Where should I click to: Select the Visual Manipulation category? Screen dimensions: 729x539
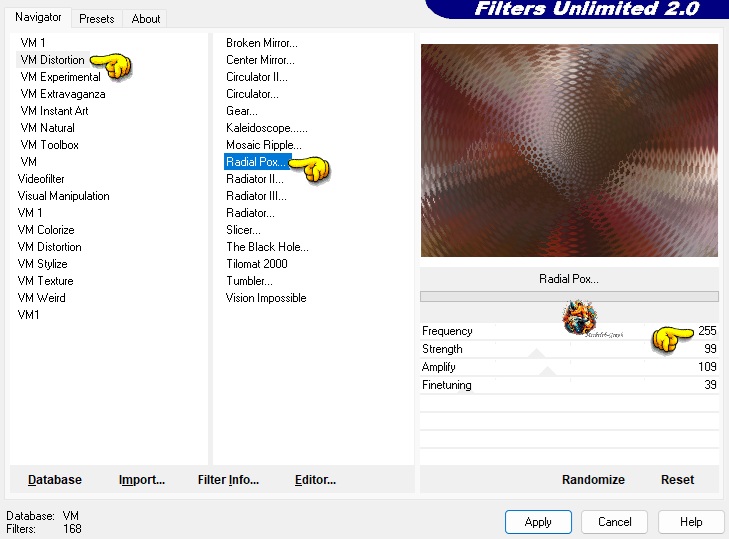point(63,196)
